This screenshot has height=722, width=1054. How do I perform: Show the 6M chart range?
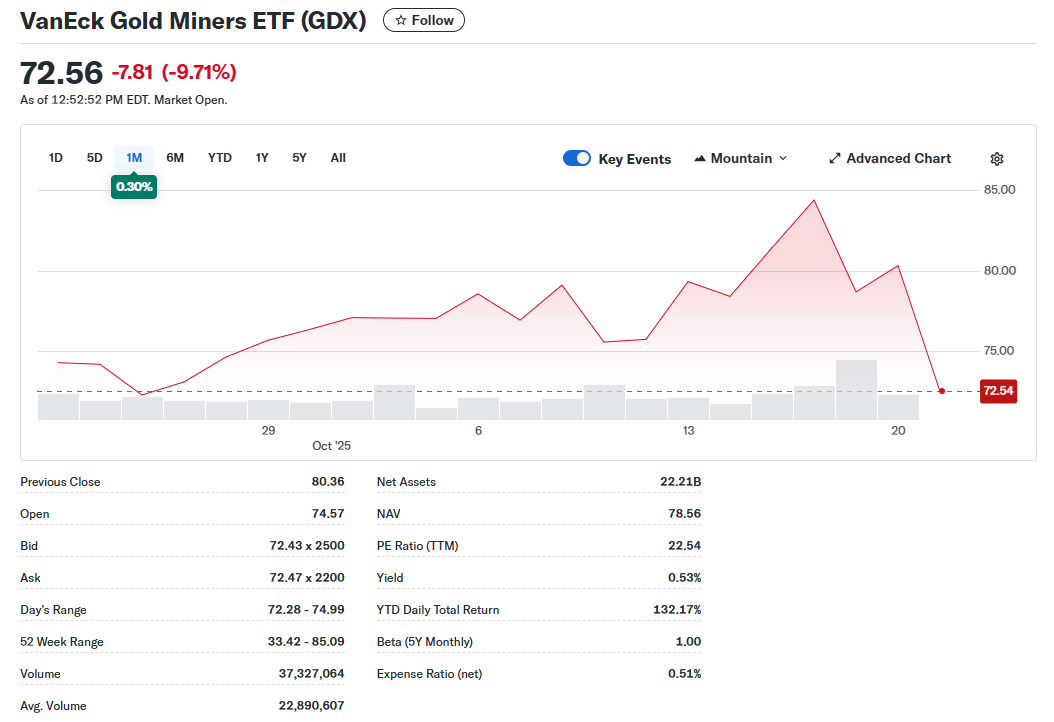[x=175, y=158]
